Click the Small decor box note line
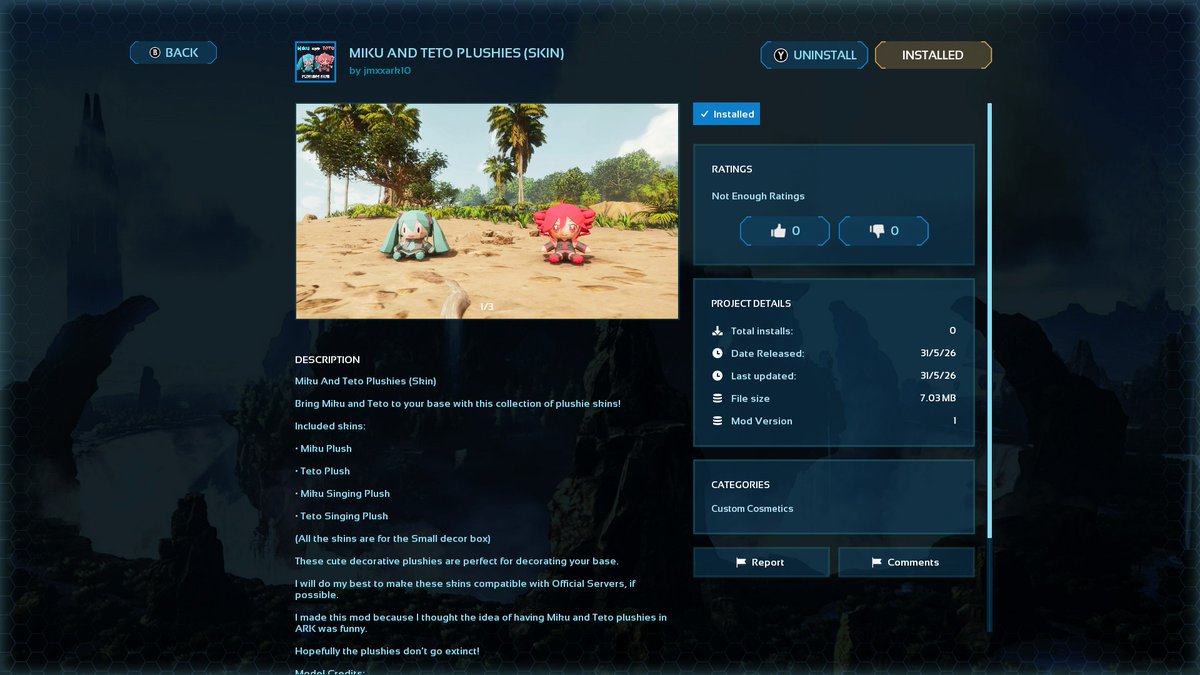 click(393, 539)
